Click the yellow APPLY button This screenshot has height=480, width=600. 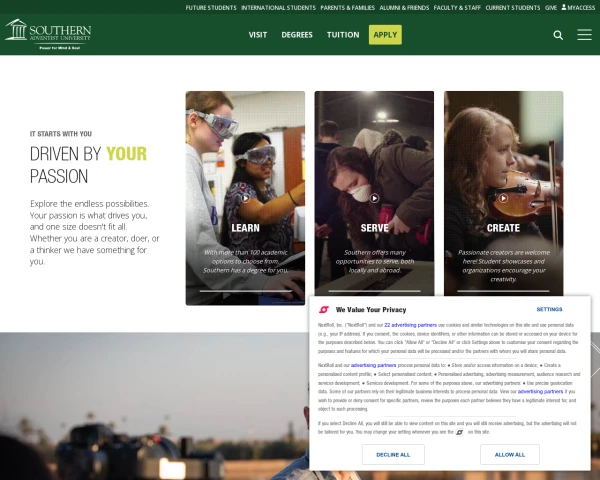point(385,35)
